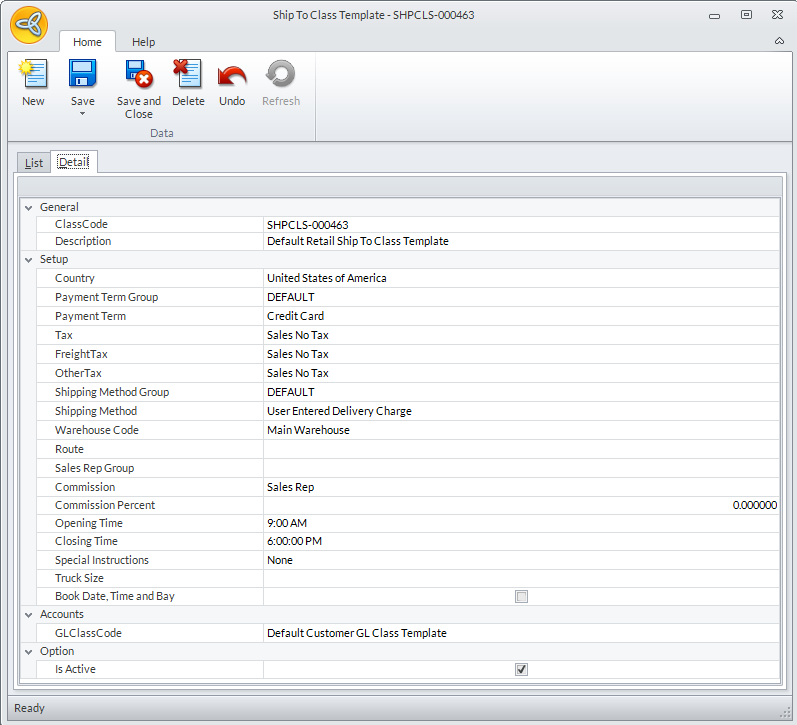Switch to the Help ribbon tab
This screenshot has width=797, height=725.
point(143,42)
